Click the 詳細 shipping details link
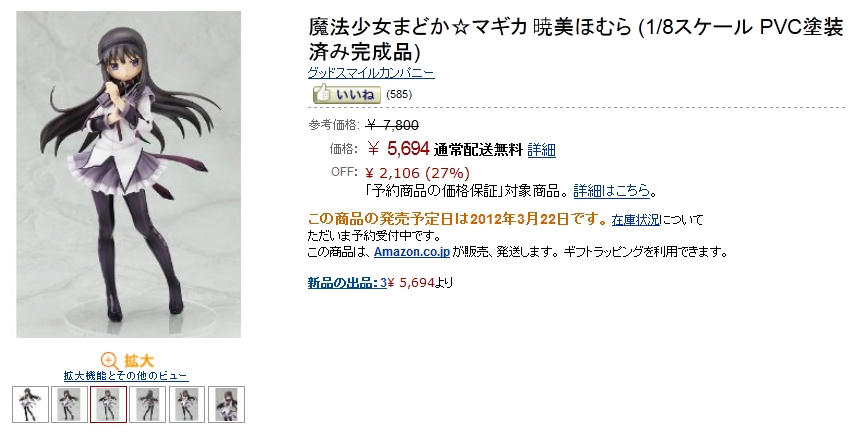Image resolution: width=851 pixels, height=440 pixels. click(542, 149)
